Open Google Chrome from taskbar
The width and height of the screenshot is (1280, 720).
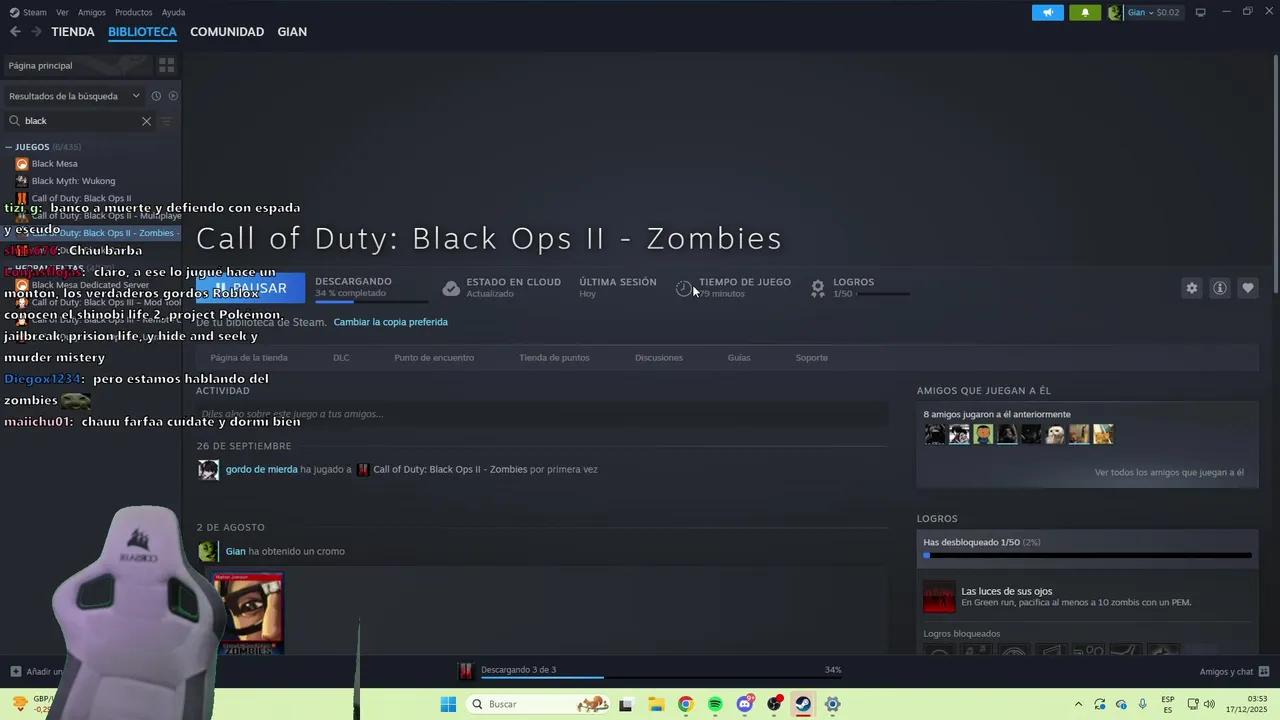coord(685,704)
